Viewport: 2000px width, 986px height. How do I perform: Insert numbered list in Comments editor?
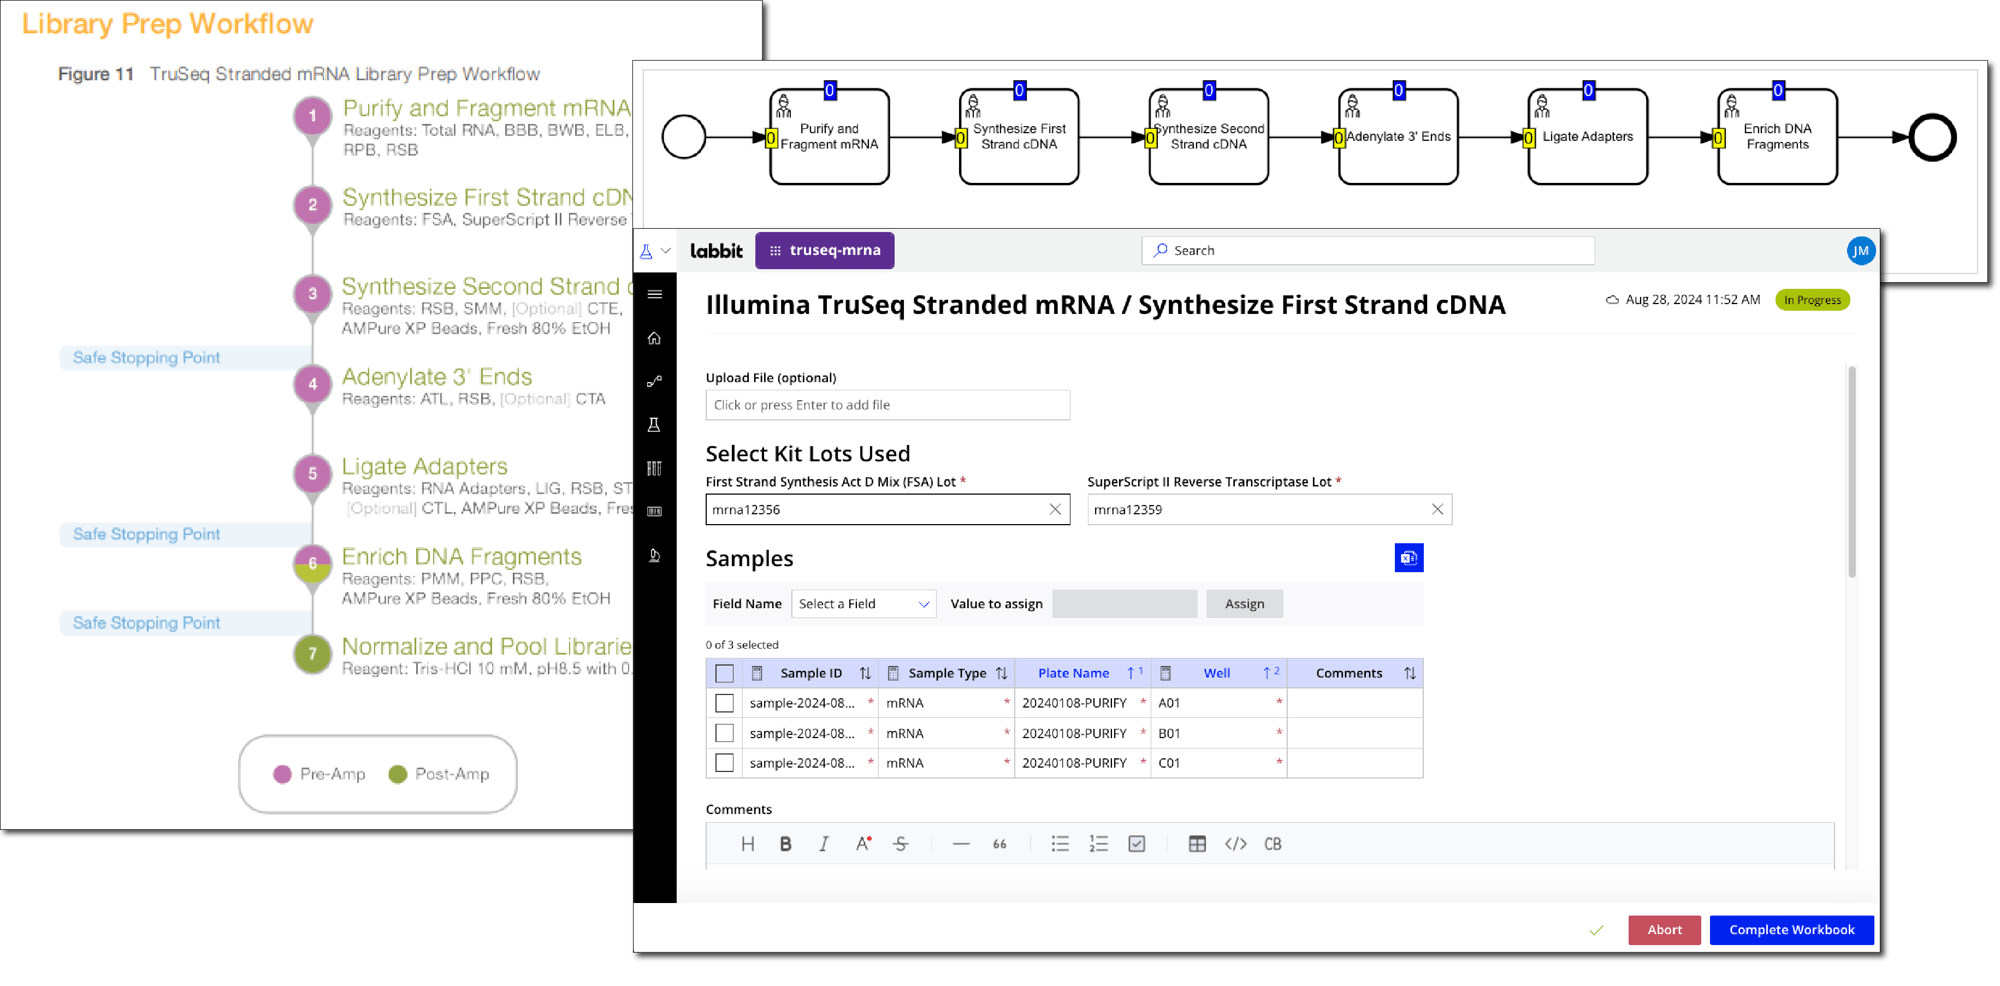pos(1099,844)
